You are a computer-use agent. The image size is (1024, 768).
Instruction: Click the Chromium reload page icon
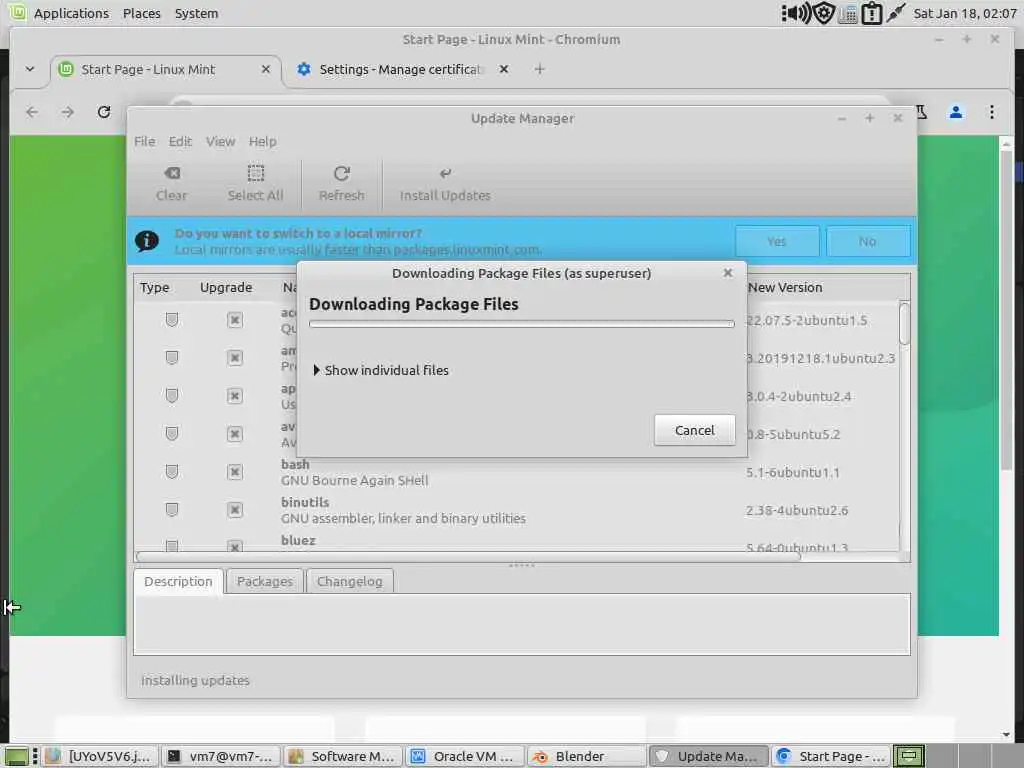pos(104,112)
